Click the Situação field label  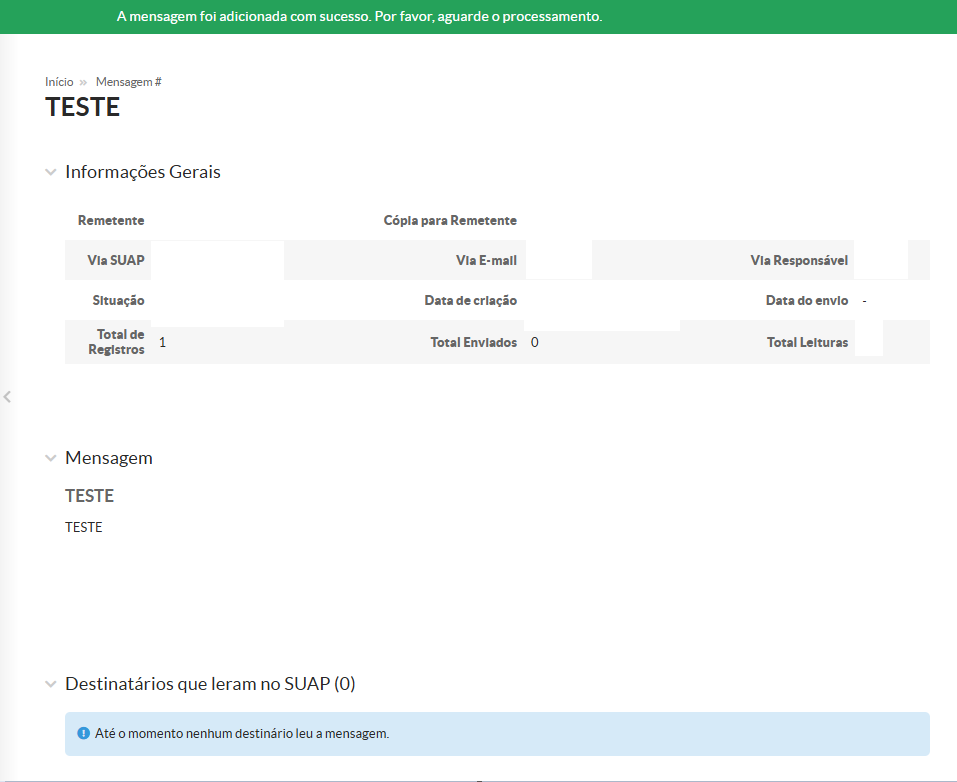click(x=118, y=300)
